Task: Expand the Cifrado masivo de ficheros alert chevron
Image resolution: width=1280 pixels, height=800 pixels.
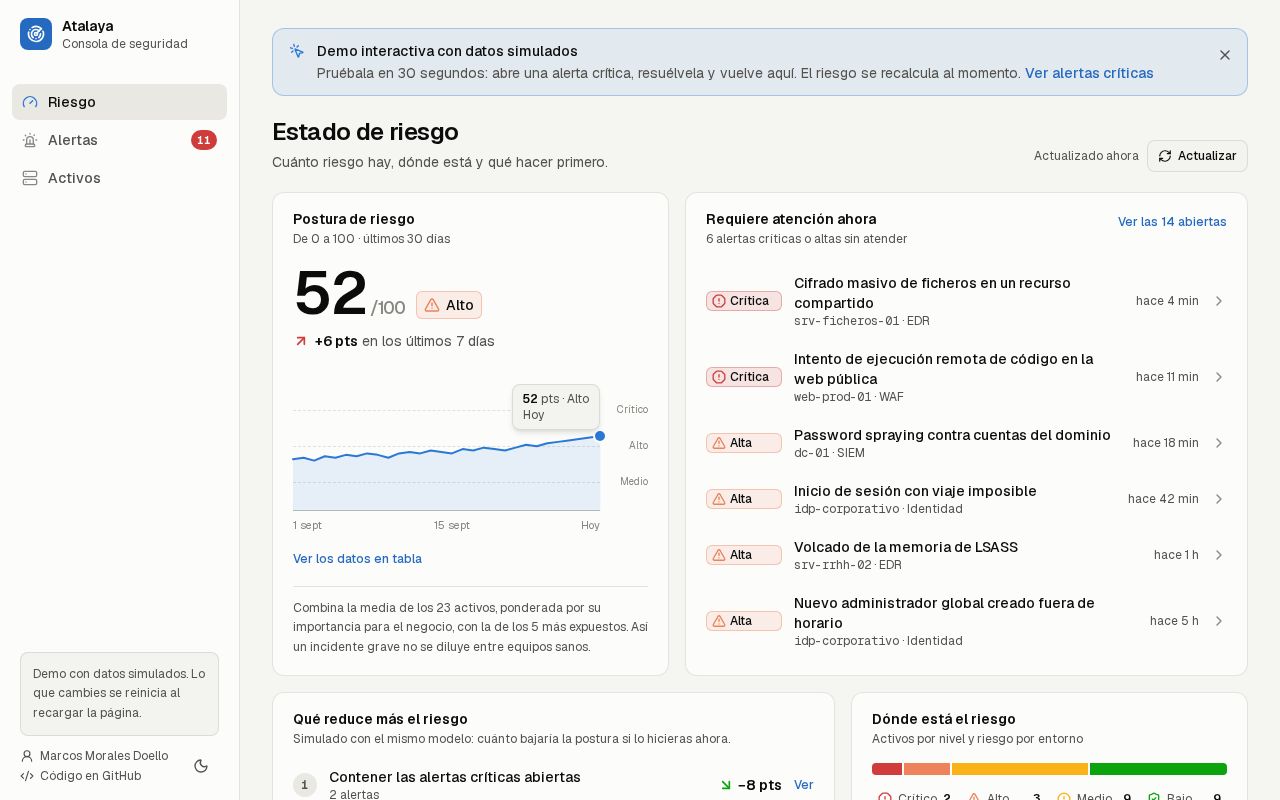Action: tap(1219, 301)
